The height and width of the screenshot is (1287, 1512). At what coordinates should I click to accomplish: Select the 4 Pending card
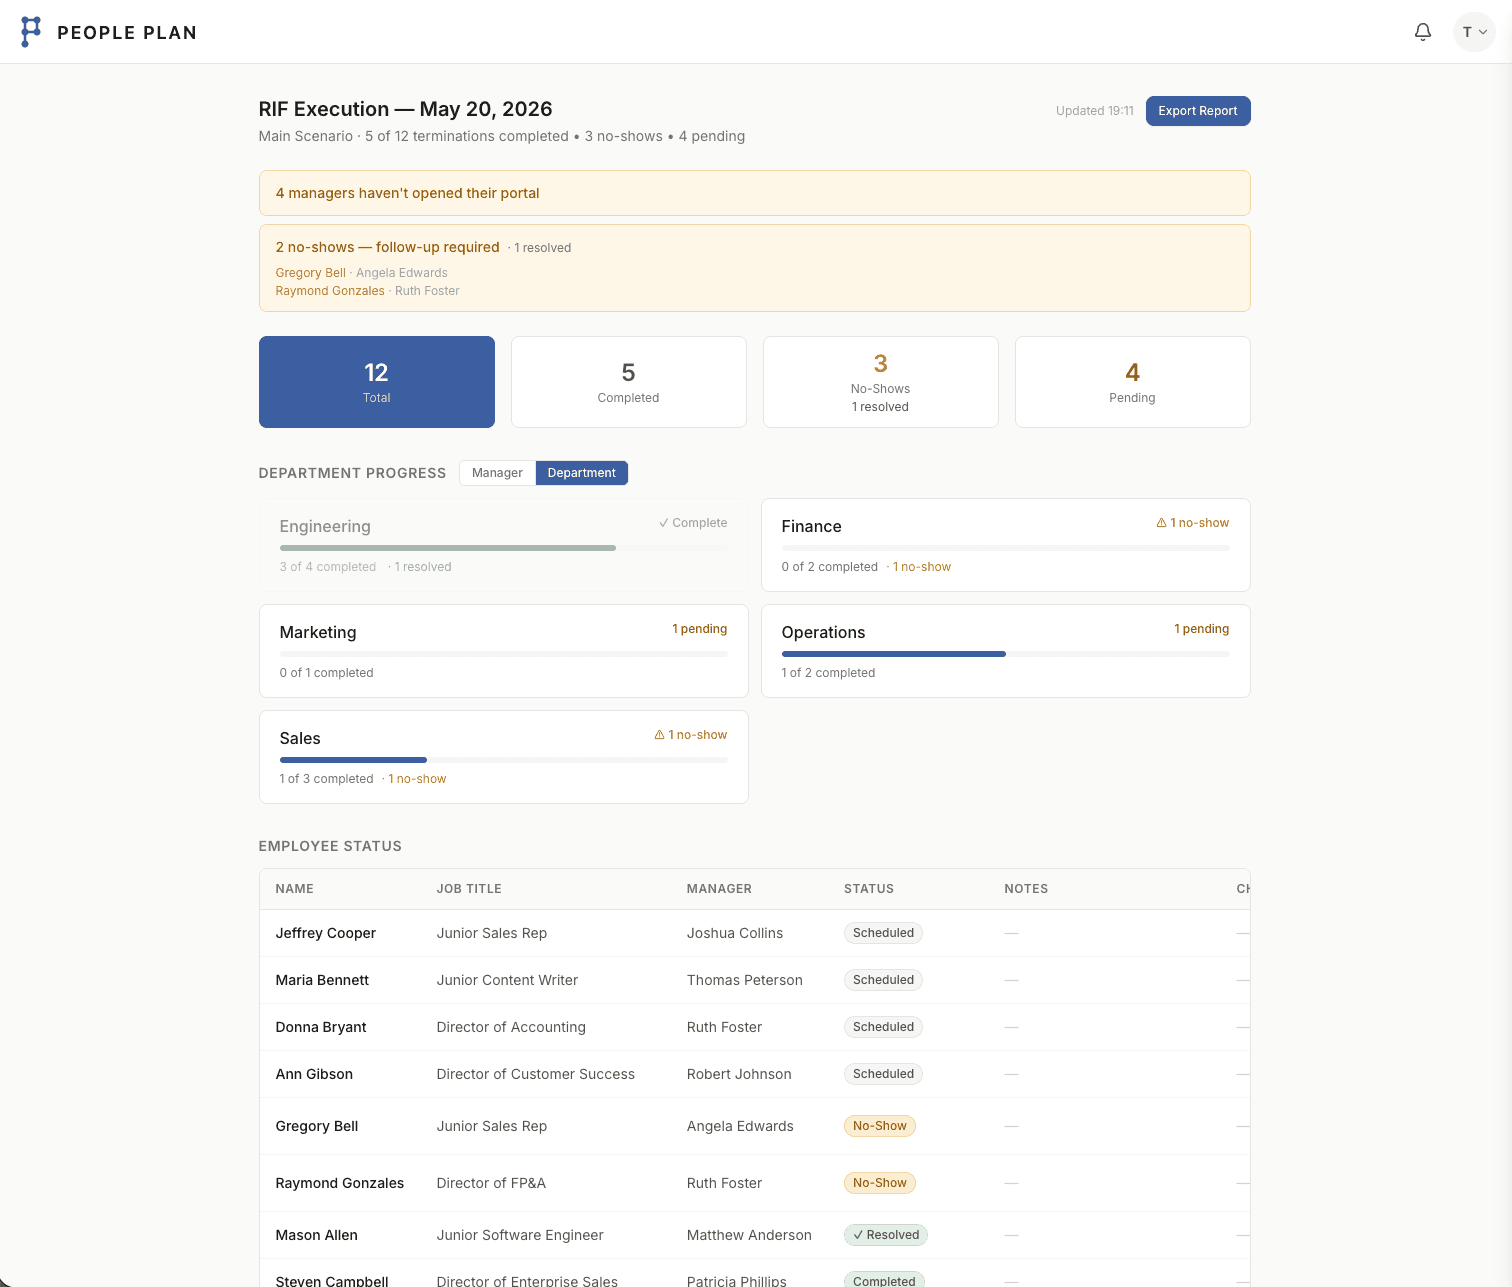[1133, 382]
